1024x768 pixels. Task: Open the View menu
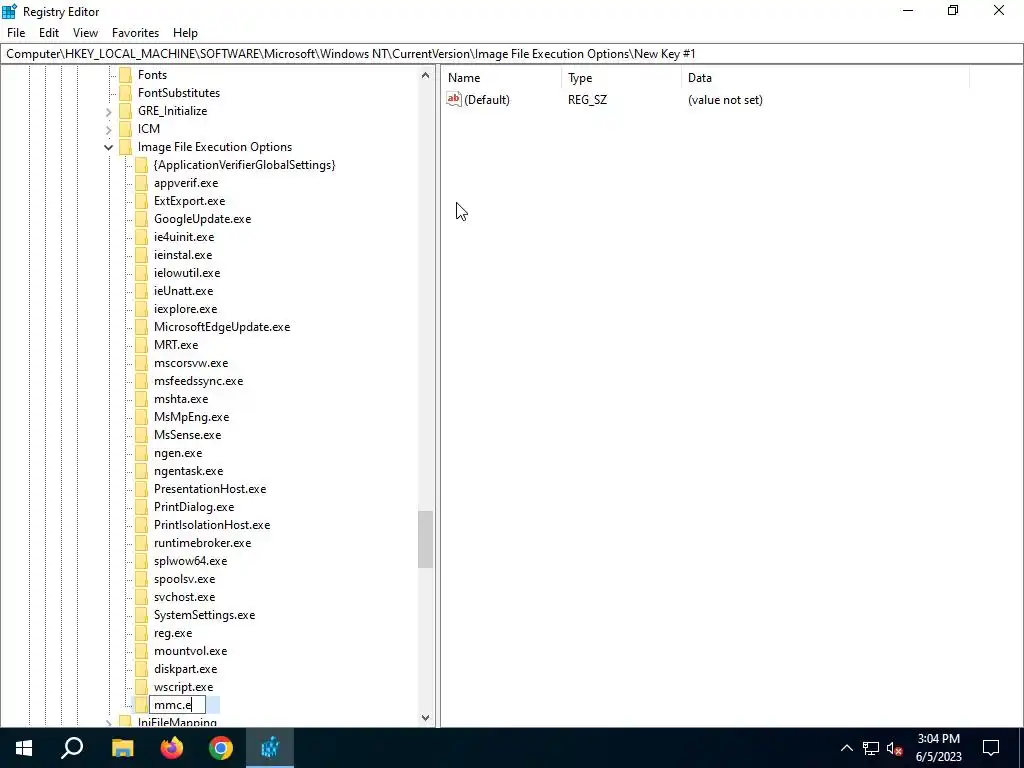pyautogui.click(x=85, y=33)
